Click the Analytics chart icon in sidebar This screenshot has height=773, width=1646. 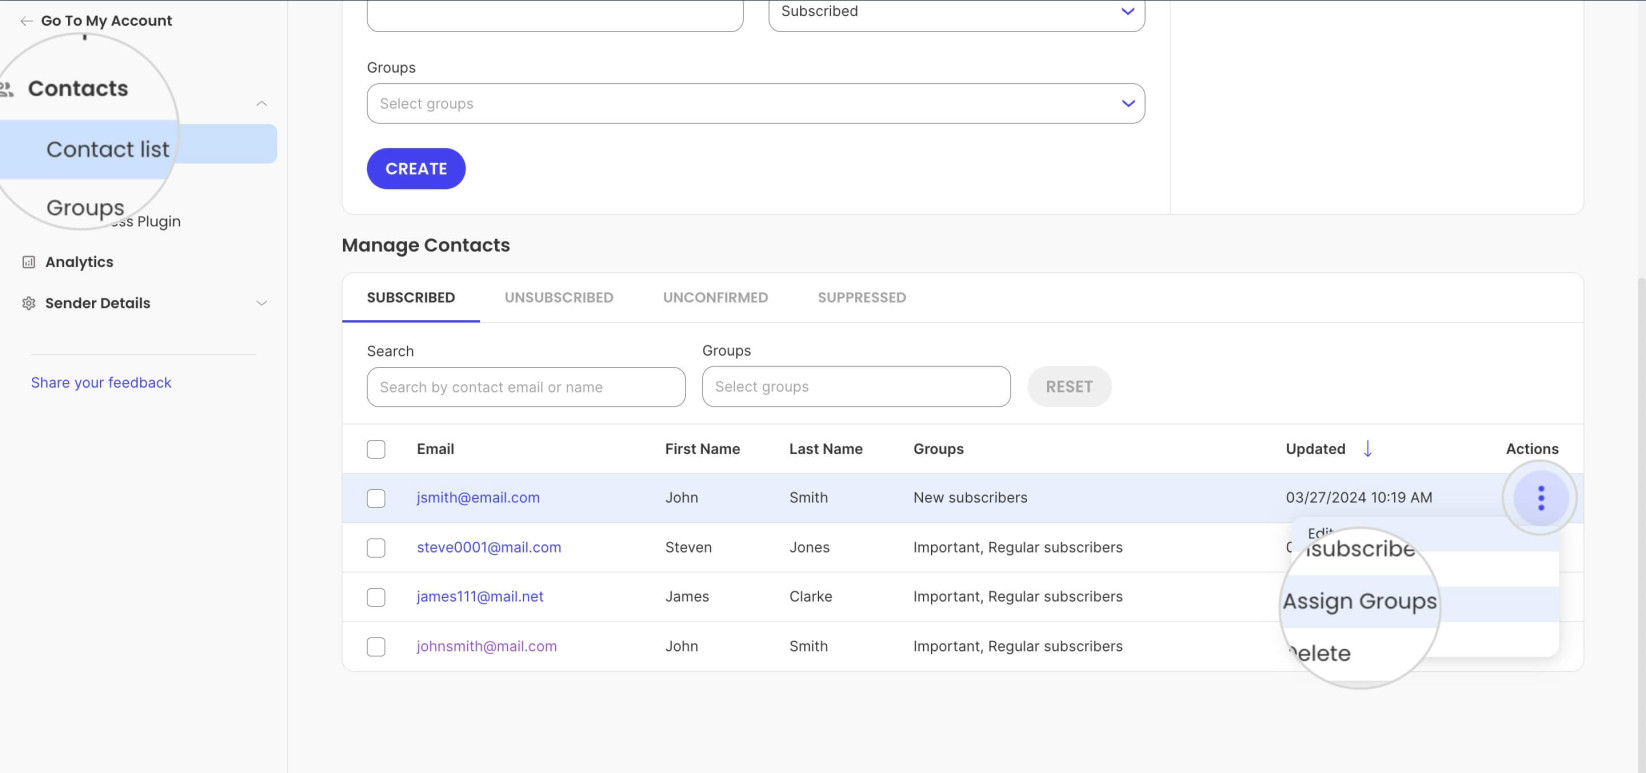pyautogui.click(x=29, y=262)
